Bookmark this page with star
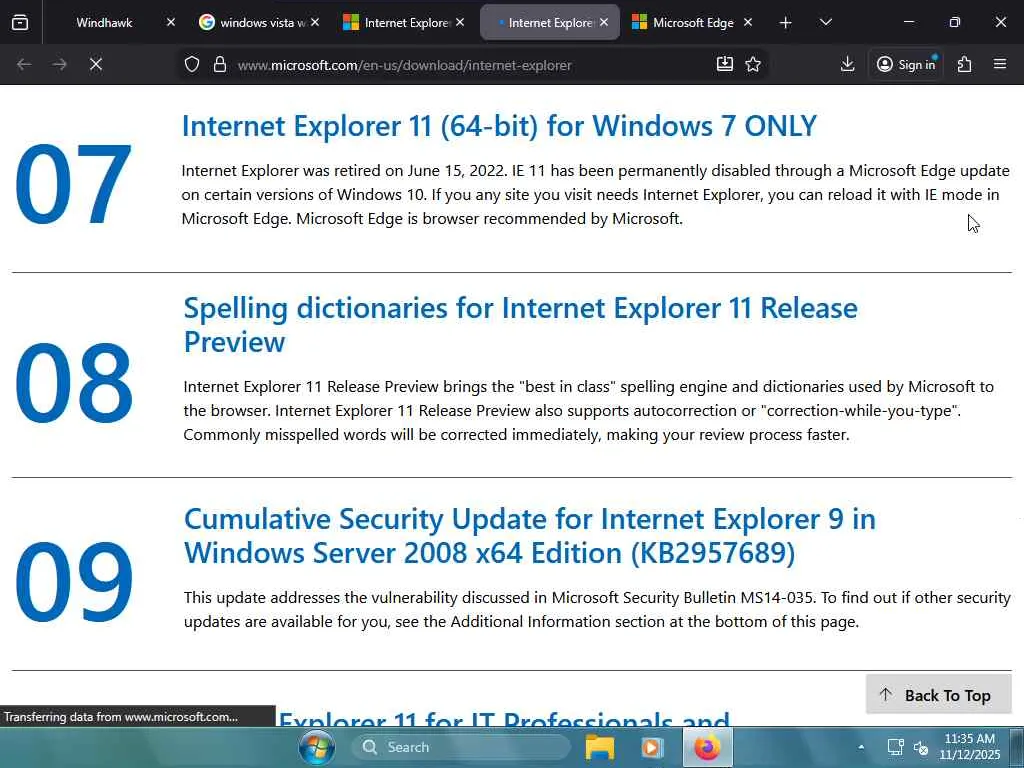The image size is (1024, 768). coord(753,64)
